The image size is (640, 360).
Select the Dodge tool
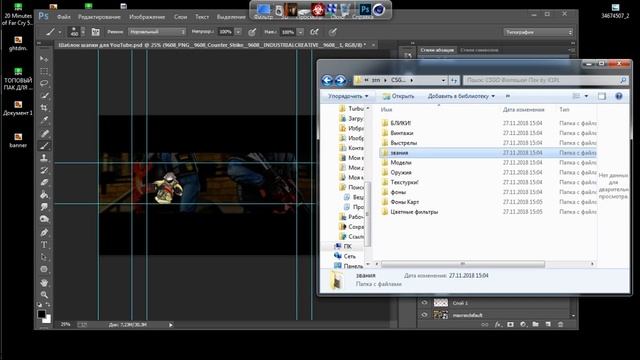[x=44, y=219]
